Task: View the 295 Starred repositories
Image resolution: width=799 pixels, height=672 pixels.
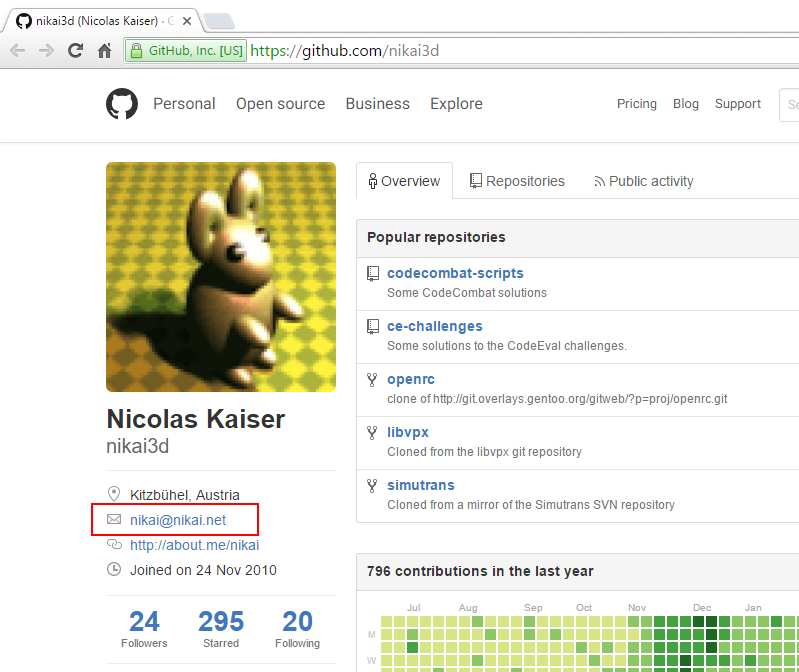Action: 221,629
